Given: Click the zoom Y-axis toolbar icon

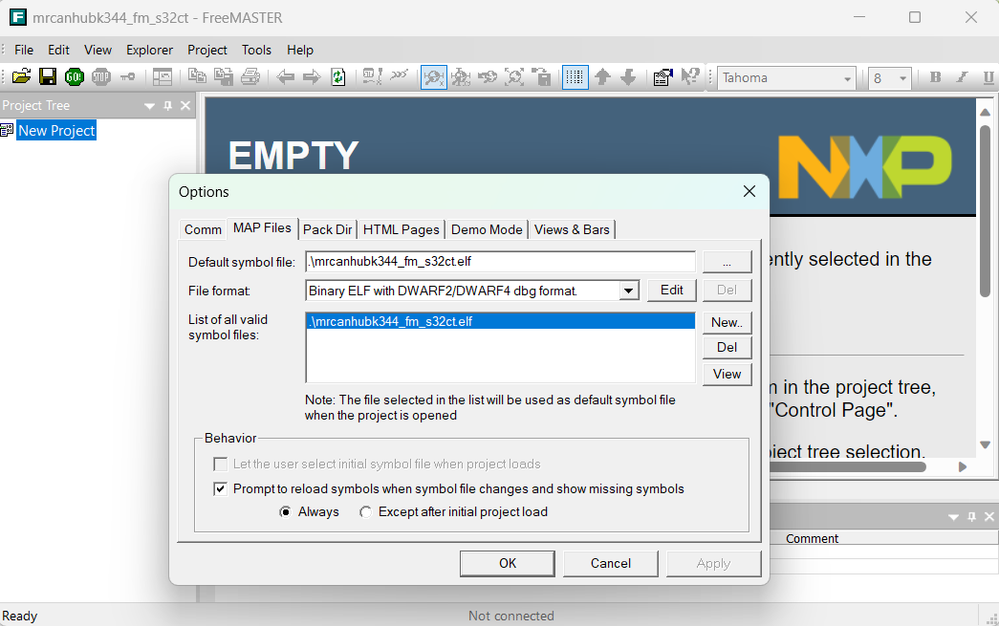Looking at the screenshot, I should click(461, 78).
